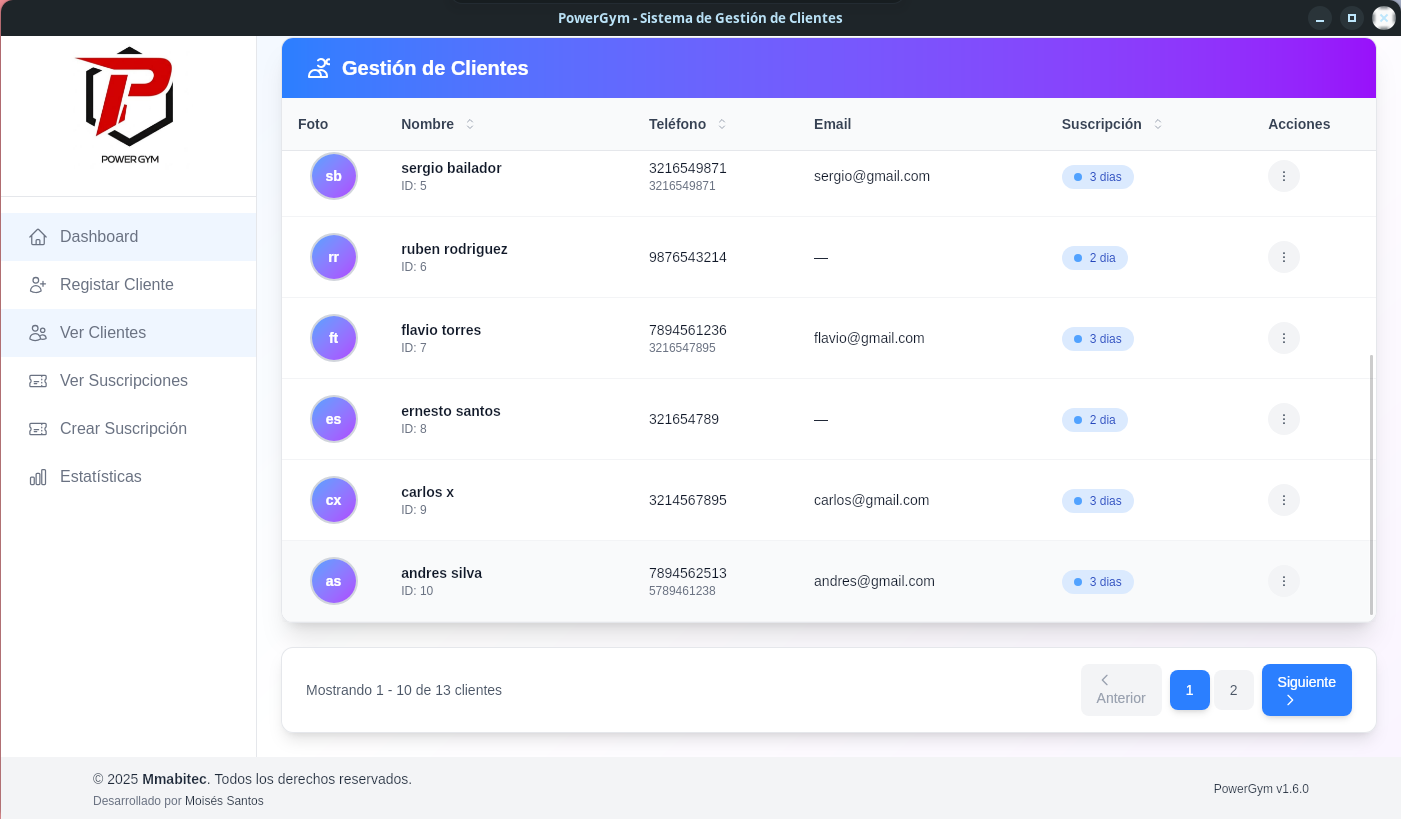Screen dimensions: 1401x819
Task: Click the '3 dias' badge for sergio bailador
Action: (1098, 177)
